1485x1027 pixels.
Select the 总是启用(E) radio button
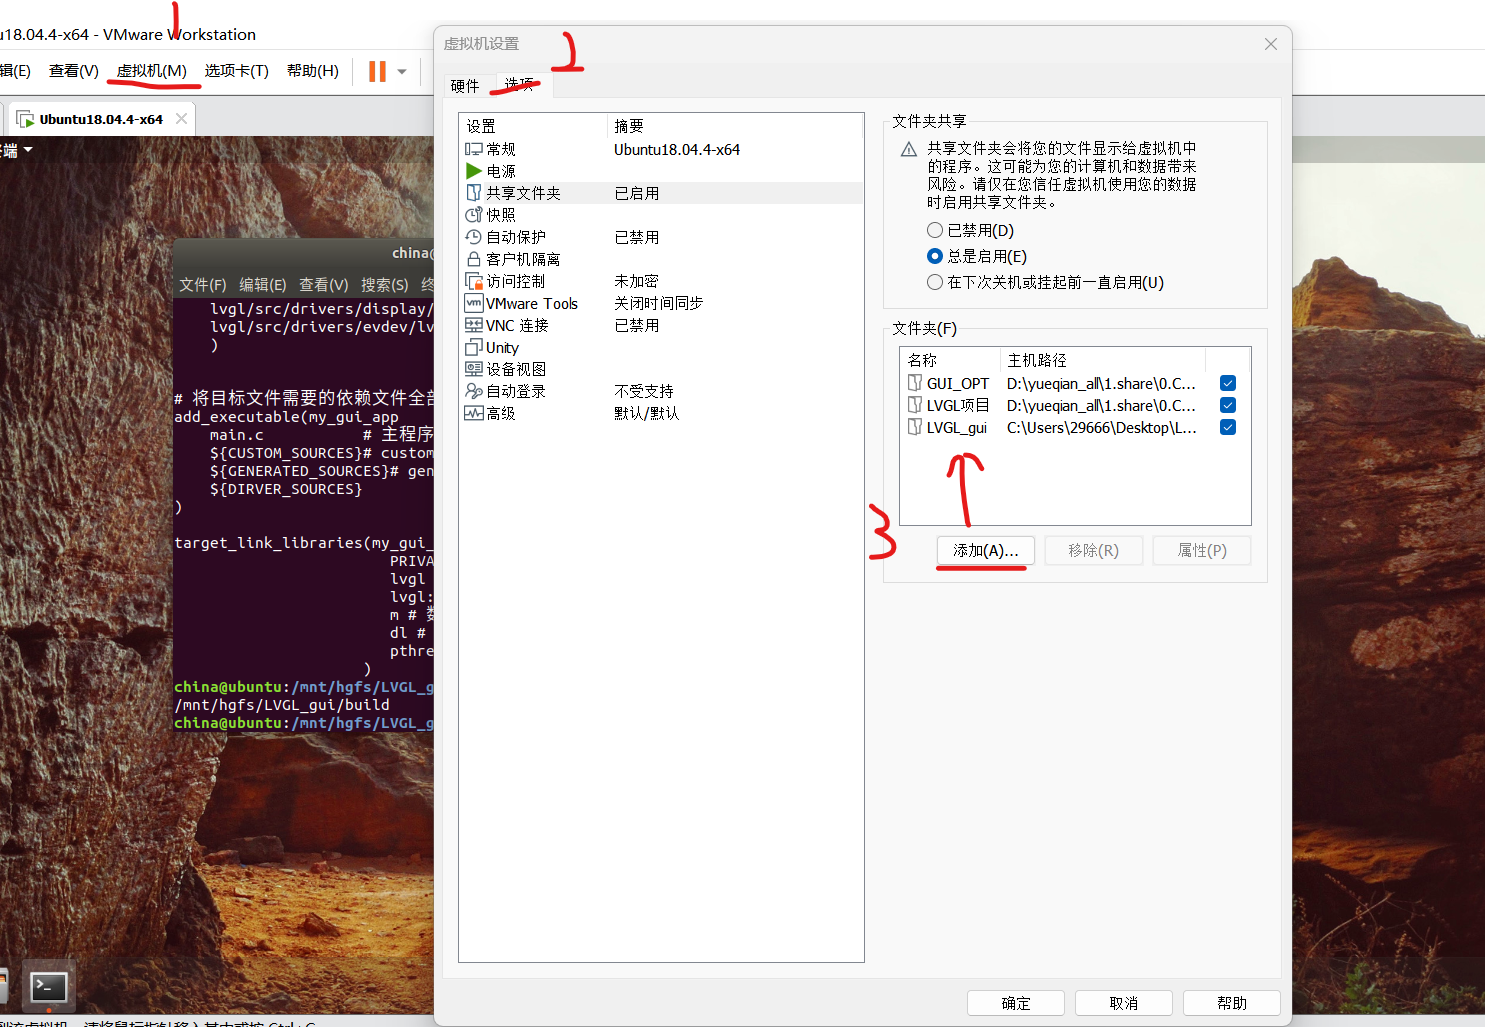click(x=935, y=256)
